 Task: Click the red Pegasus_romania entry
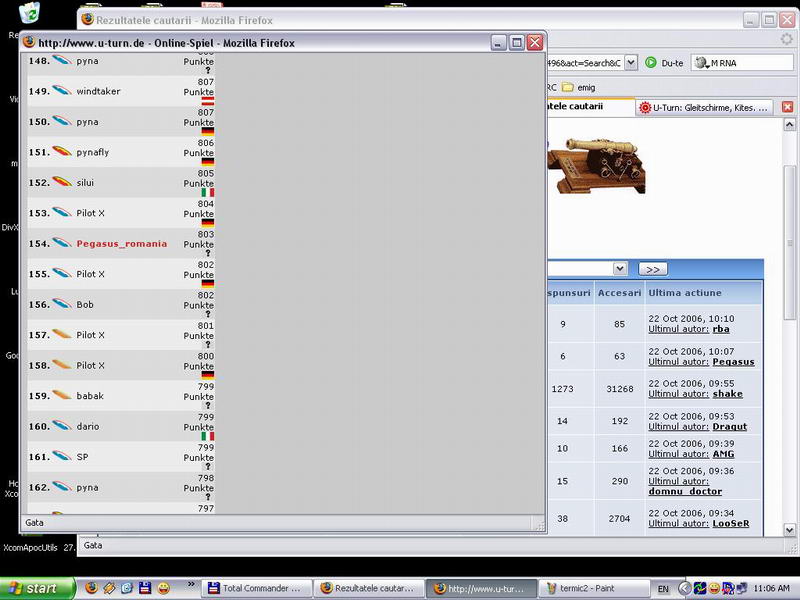click(x=121, y=244)
